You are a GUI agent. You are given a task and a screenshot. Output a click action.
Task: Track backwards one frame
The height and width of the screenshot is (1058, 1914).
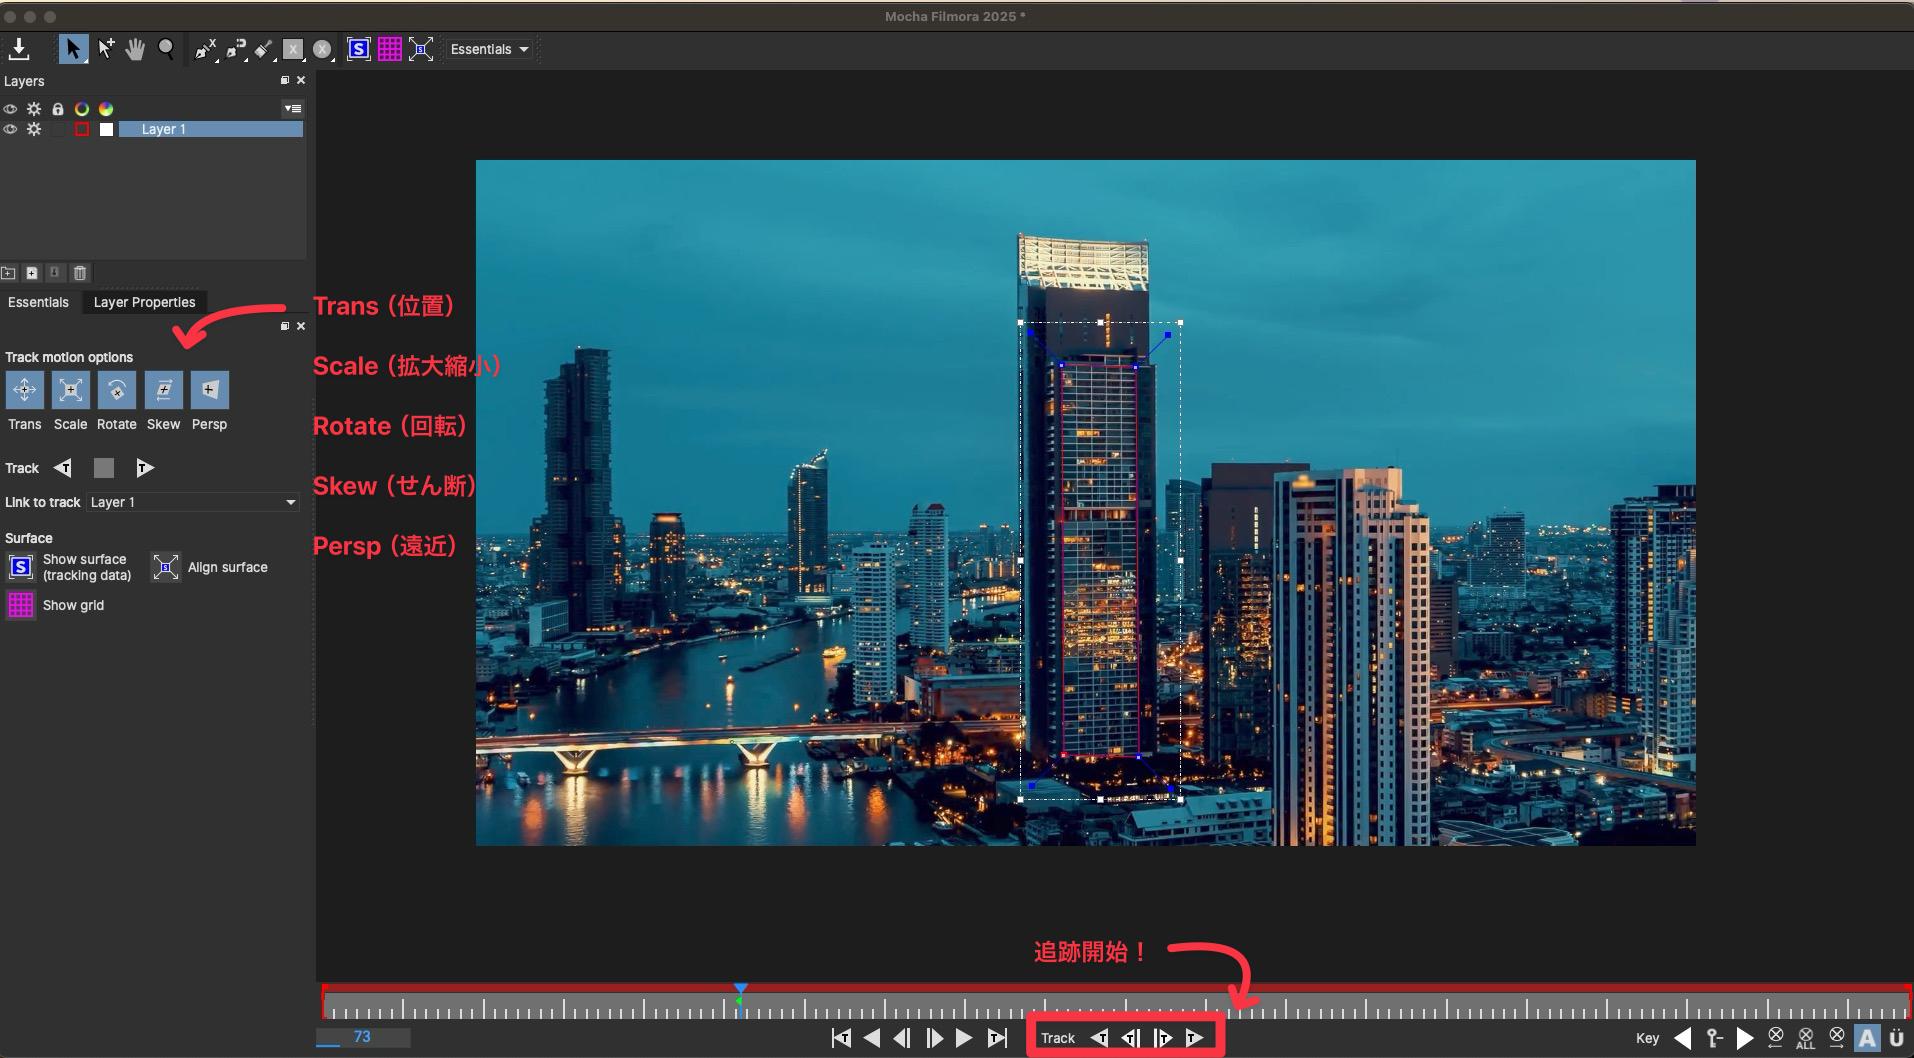[1131, 1038]
